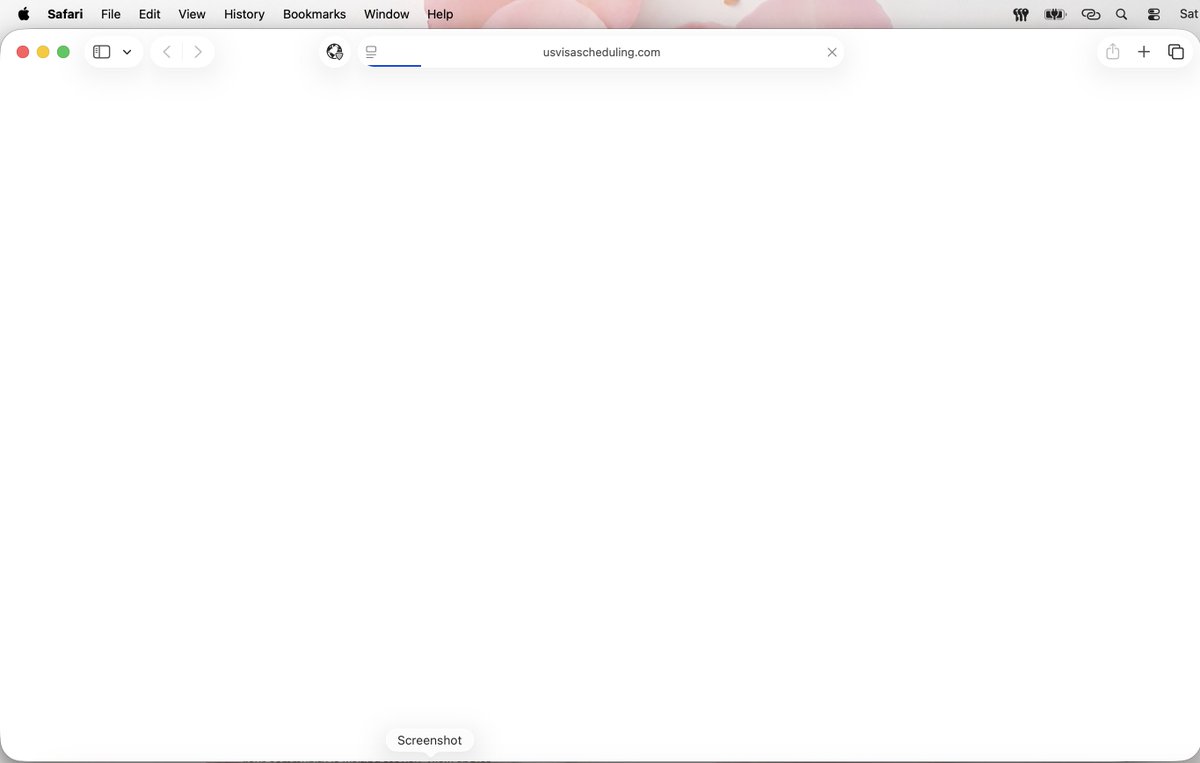The width and height of the screenshot is (1200, 763).
Task: Open the View menu
Action: point(192,14)
